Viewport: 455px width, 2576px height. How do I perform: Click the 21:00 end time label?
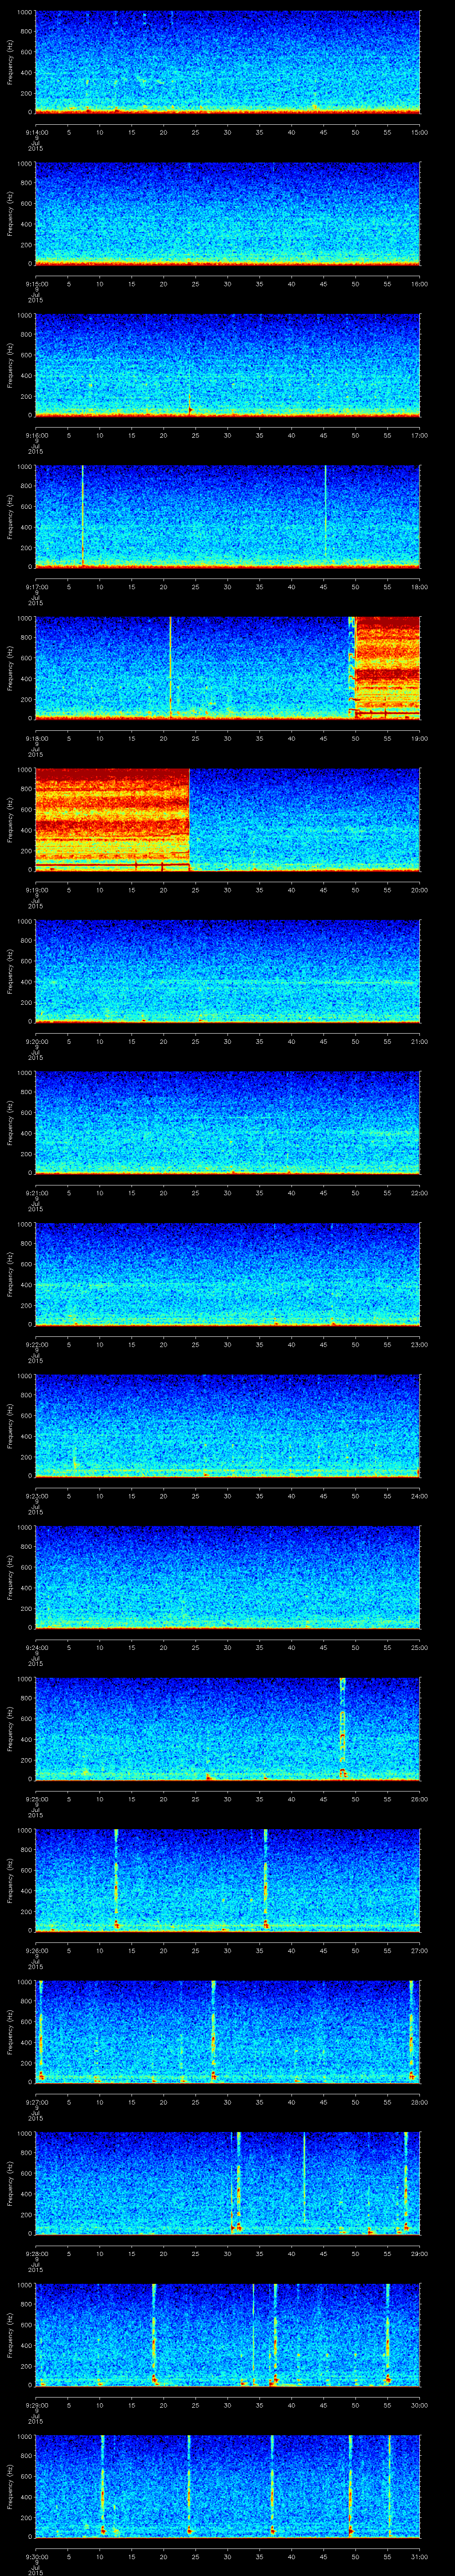[419, 1041]
